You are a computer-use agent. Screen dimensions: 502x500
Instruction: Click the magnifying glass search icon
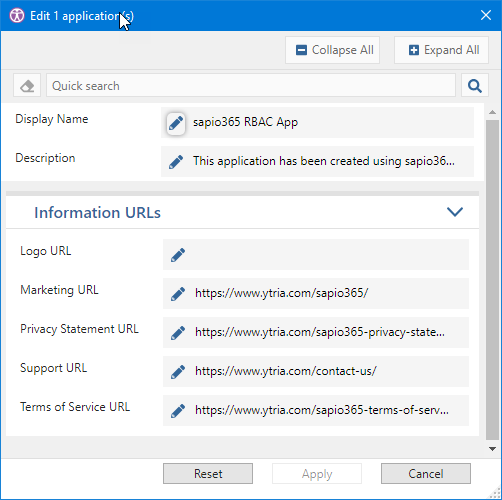click(475, 86)
